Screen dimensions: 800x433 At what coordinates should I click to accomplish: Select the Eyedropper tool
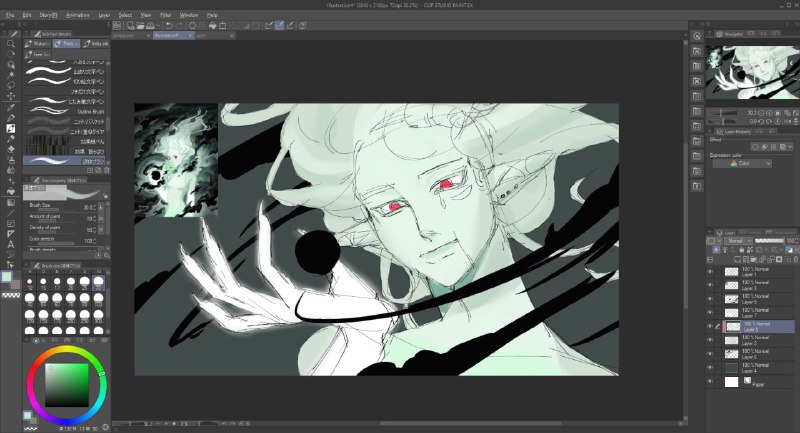(x=11, y=107)
